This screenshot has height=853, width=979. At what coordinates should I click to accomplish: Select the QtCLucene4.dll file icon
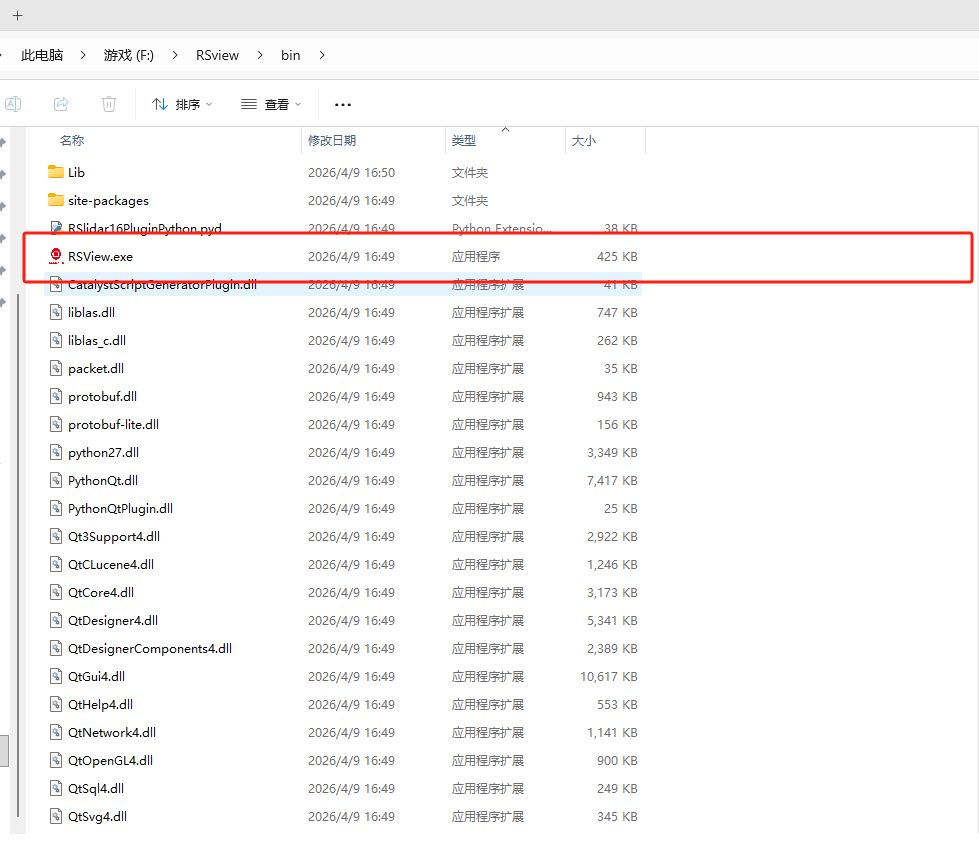click(x=56, y=565)
